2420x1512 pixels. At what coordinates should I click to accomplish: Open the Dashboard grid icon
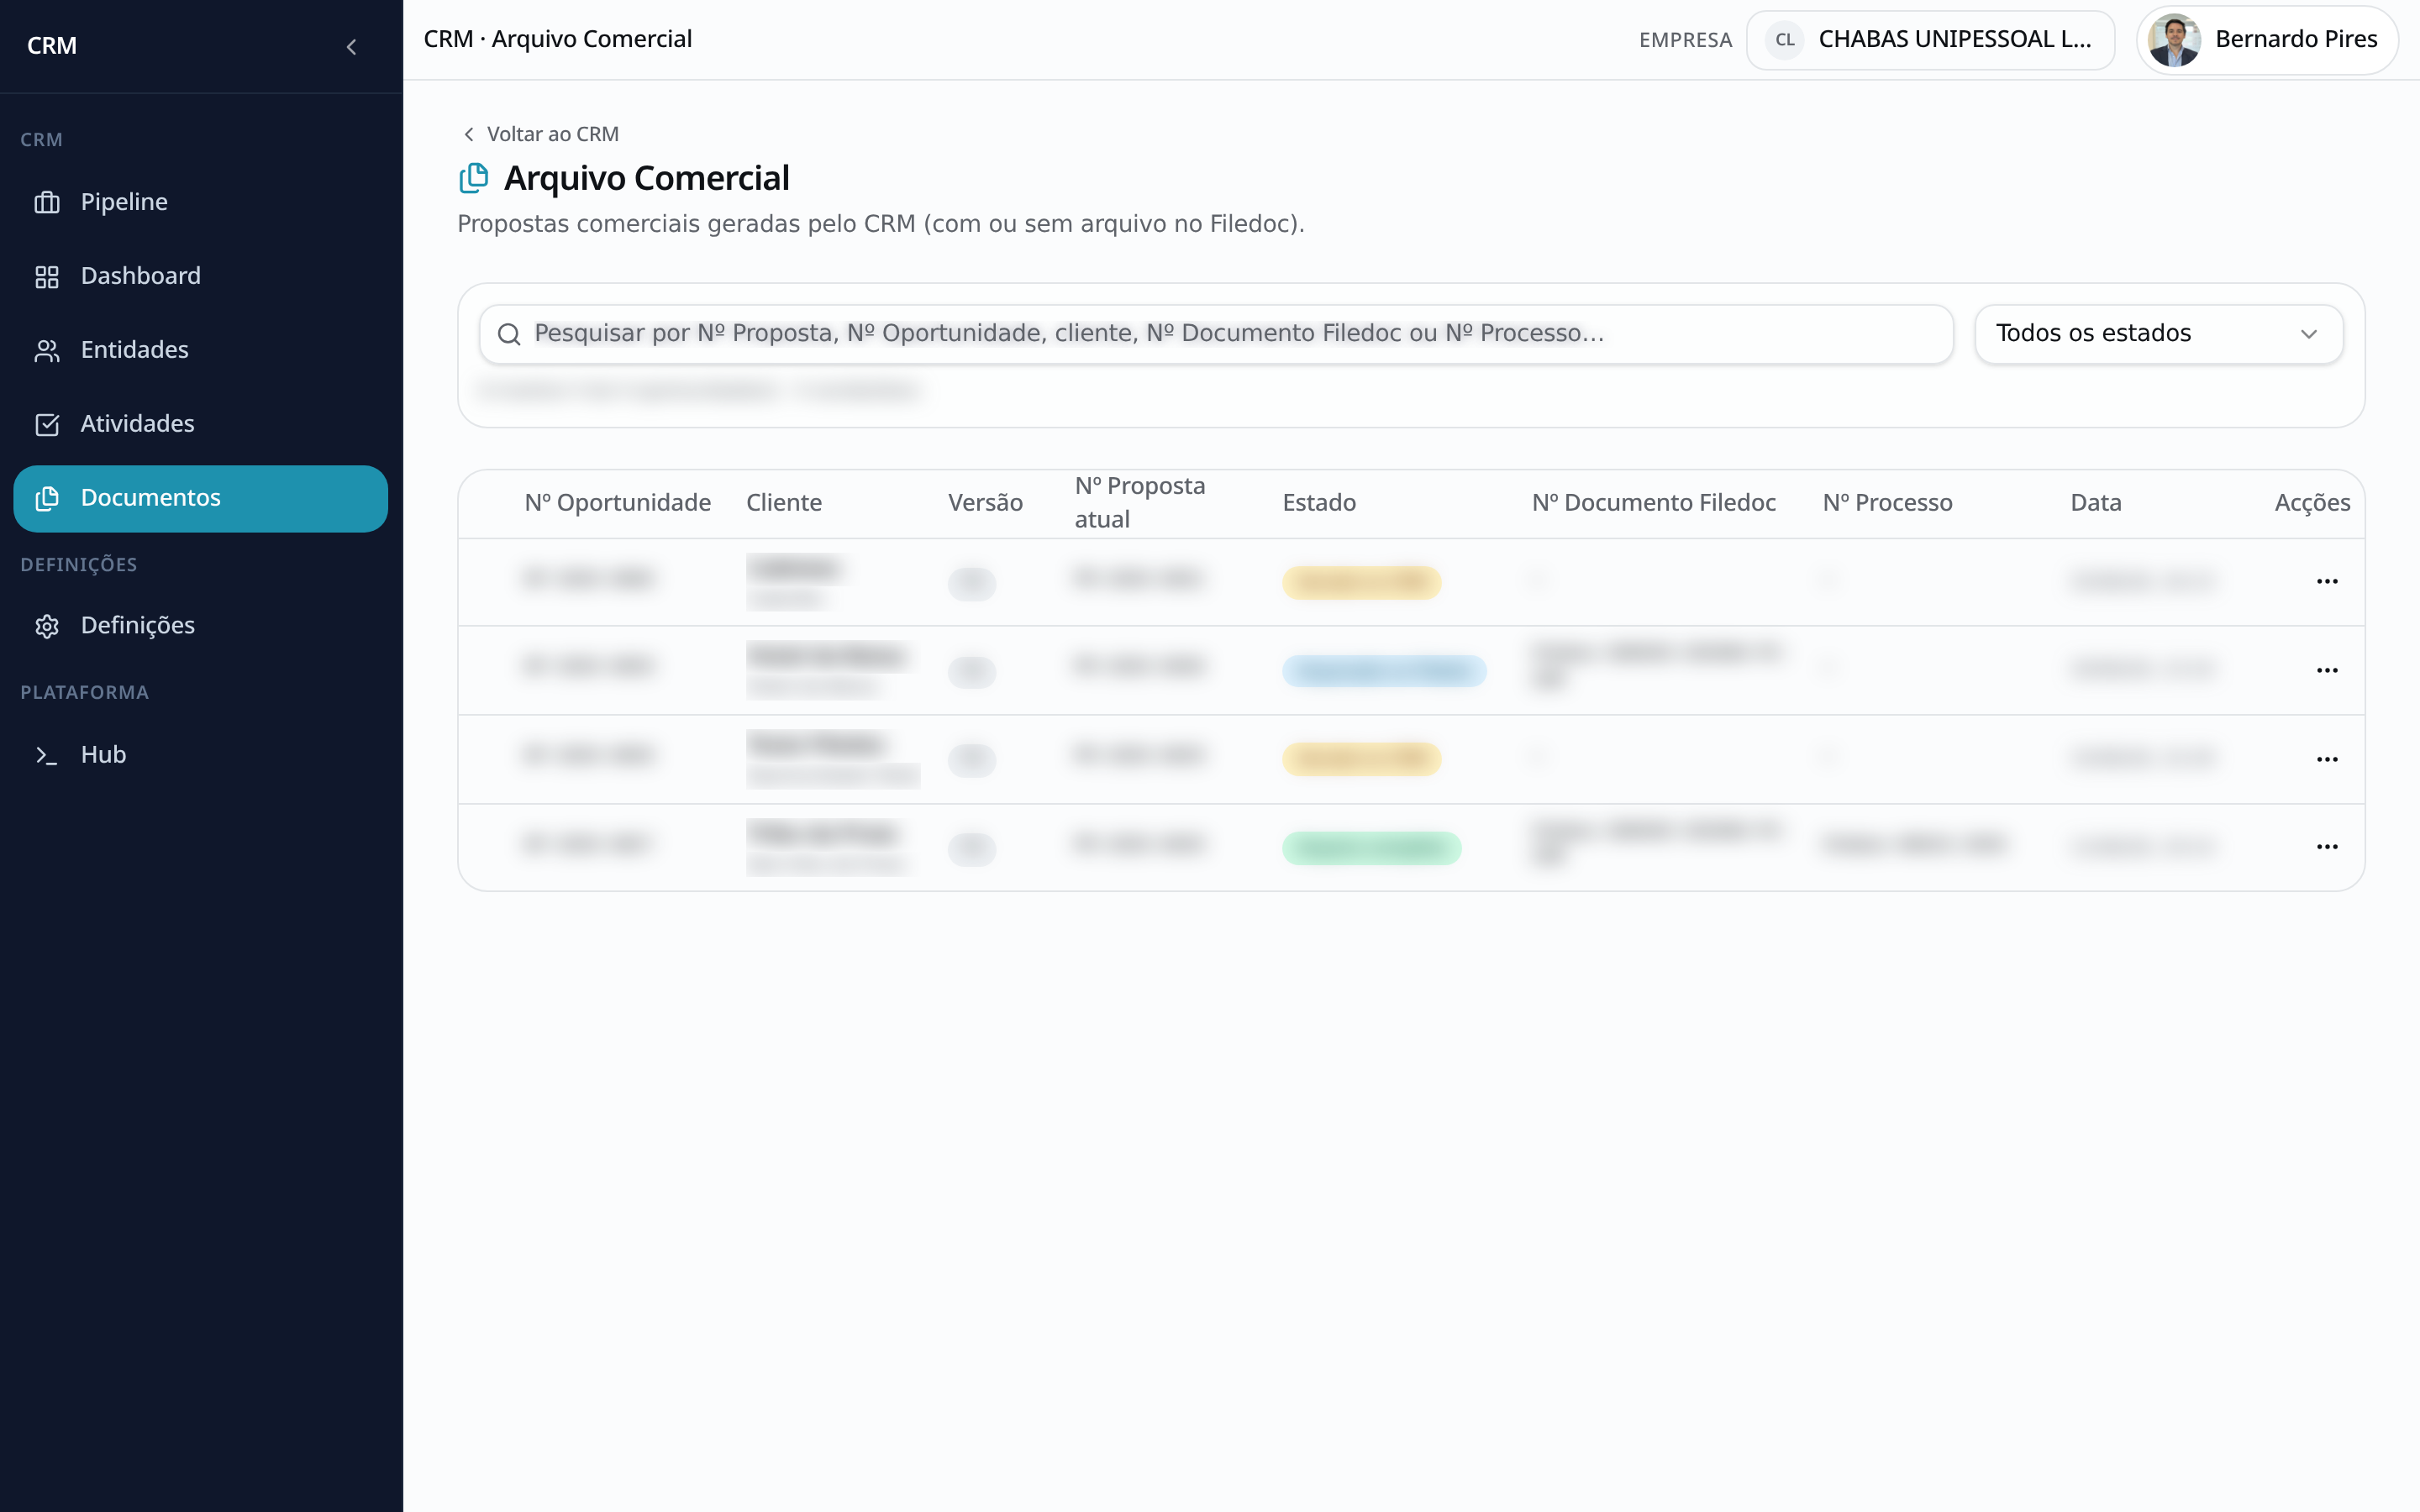(x=47, y=276)
